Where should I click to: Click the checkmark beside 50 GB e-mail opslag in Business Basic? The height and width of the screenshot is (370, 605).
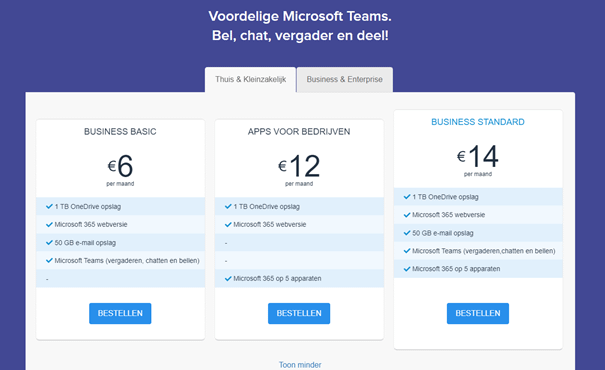coord(49,243)
